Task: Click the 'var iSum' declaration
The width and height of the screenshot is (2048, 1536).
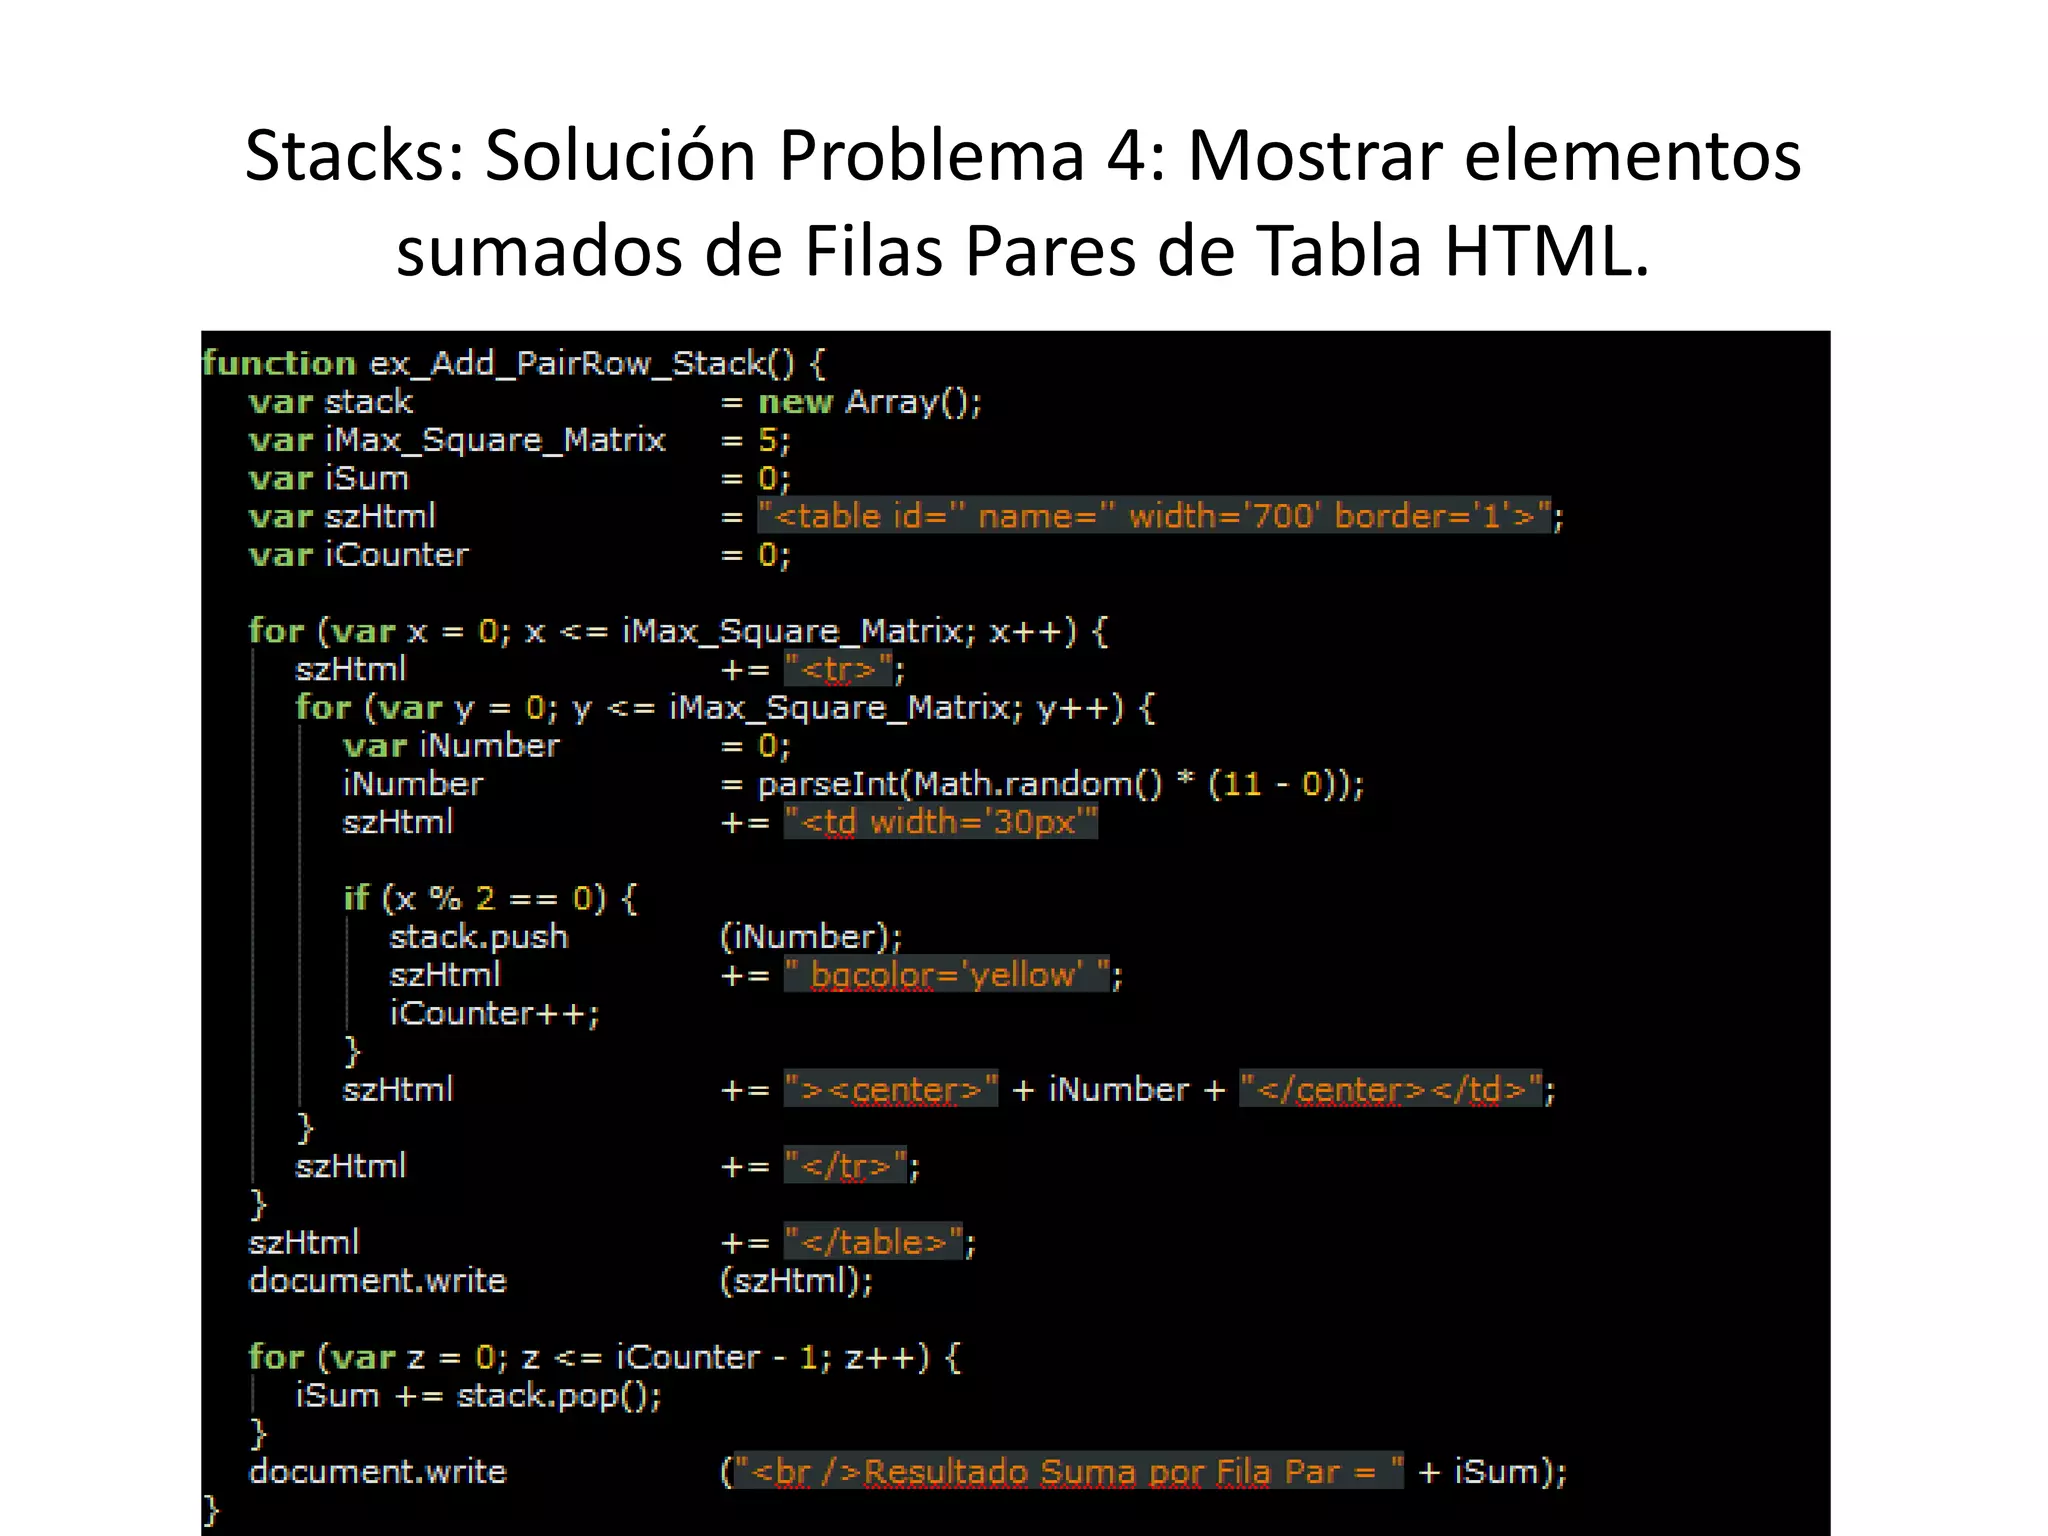Action: pyautogui.click(x=329, y=479)
